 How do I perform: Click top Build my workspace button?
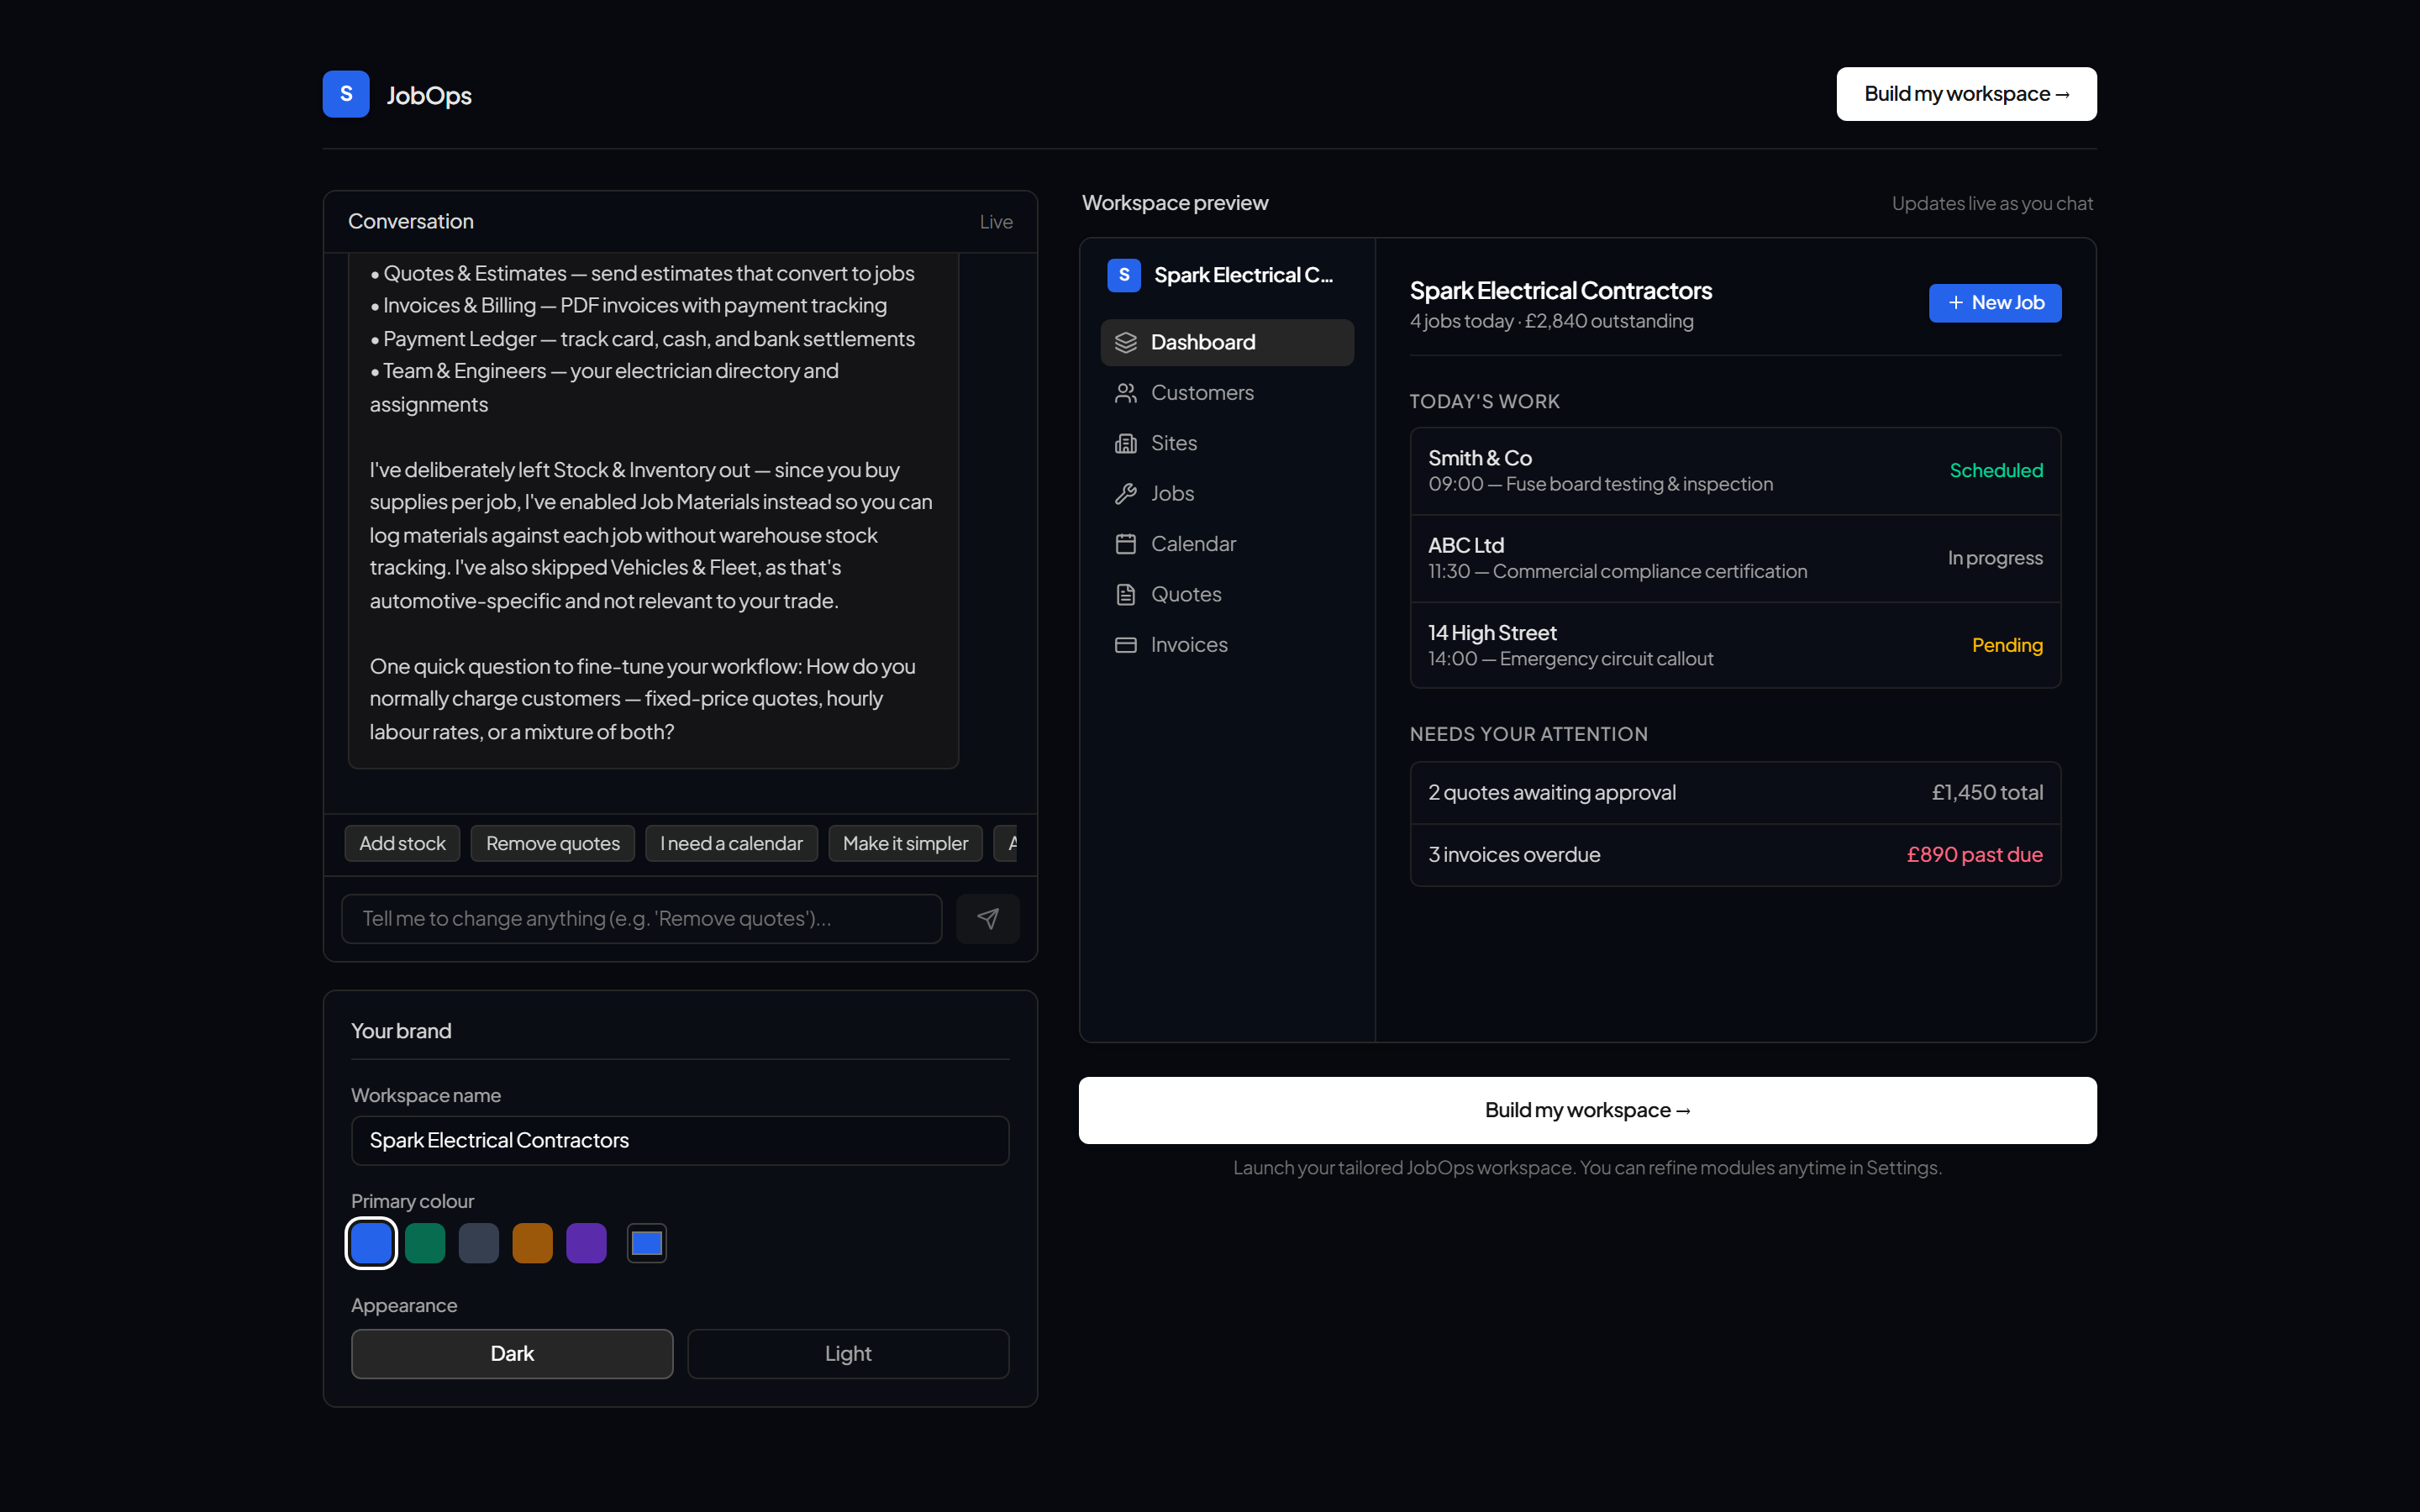pyautogui.click(x=1966, y=94)
